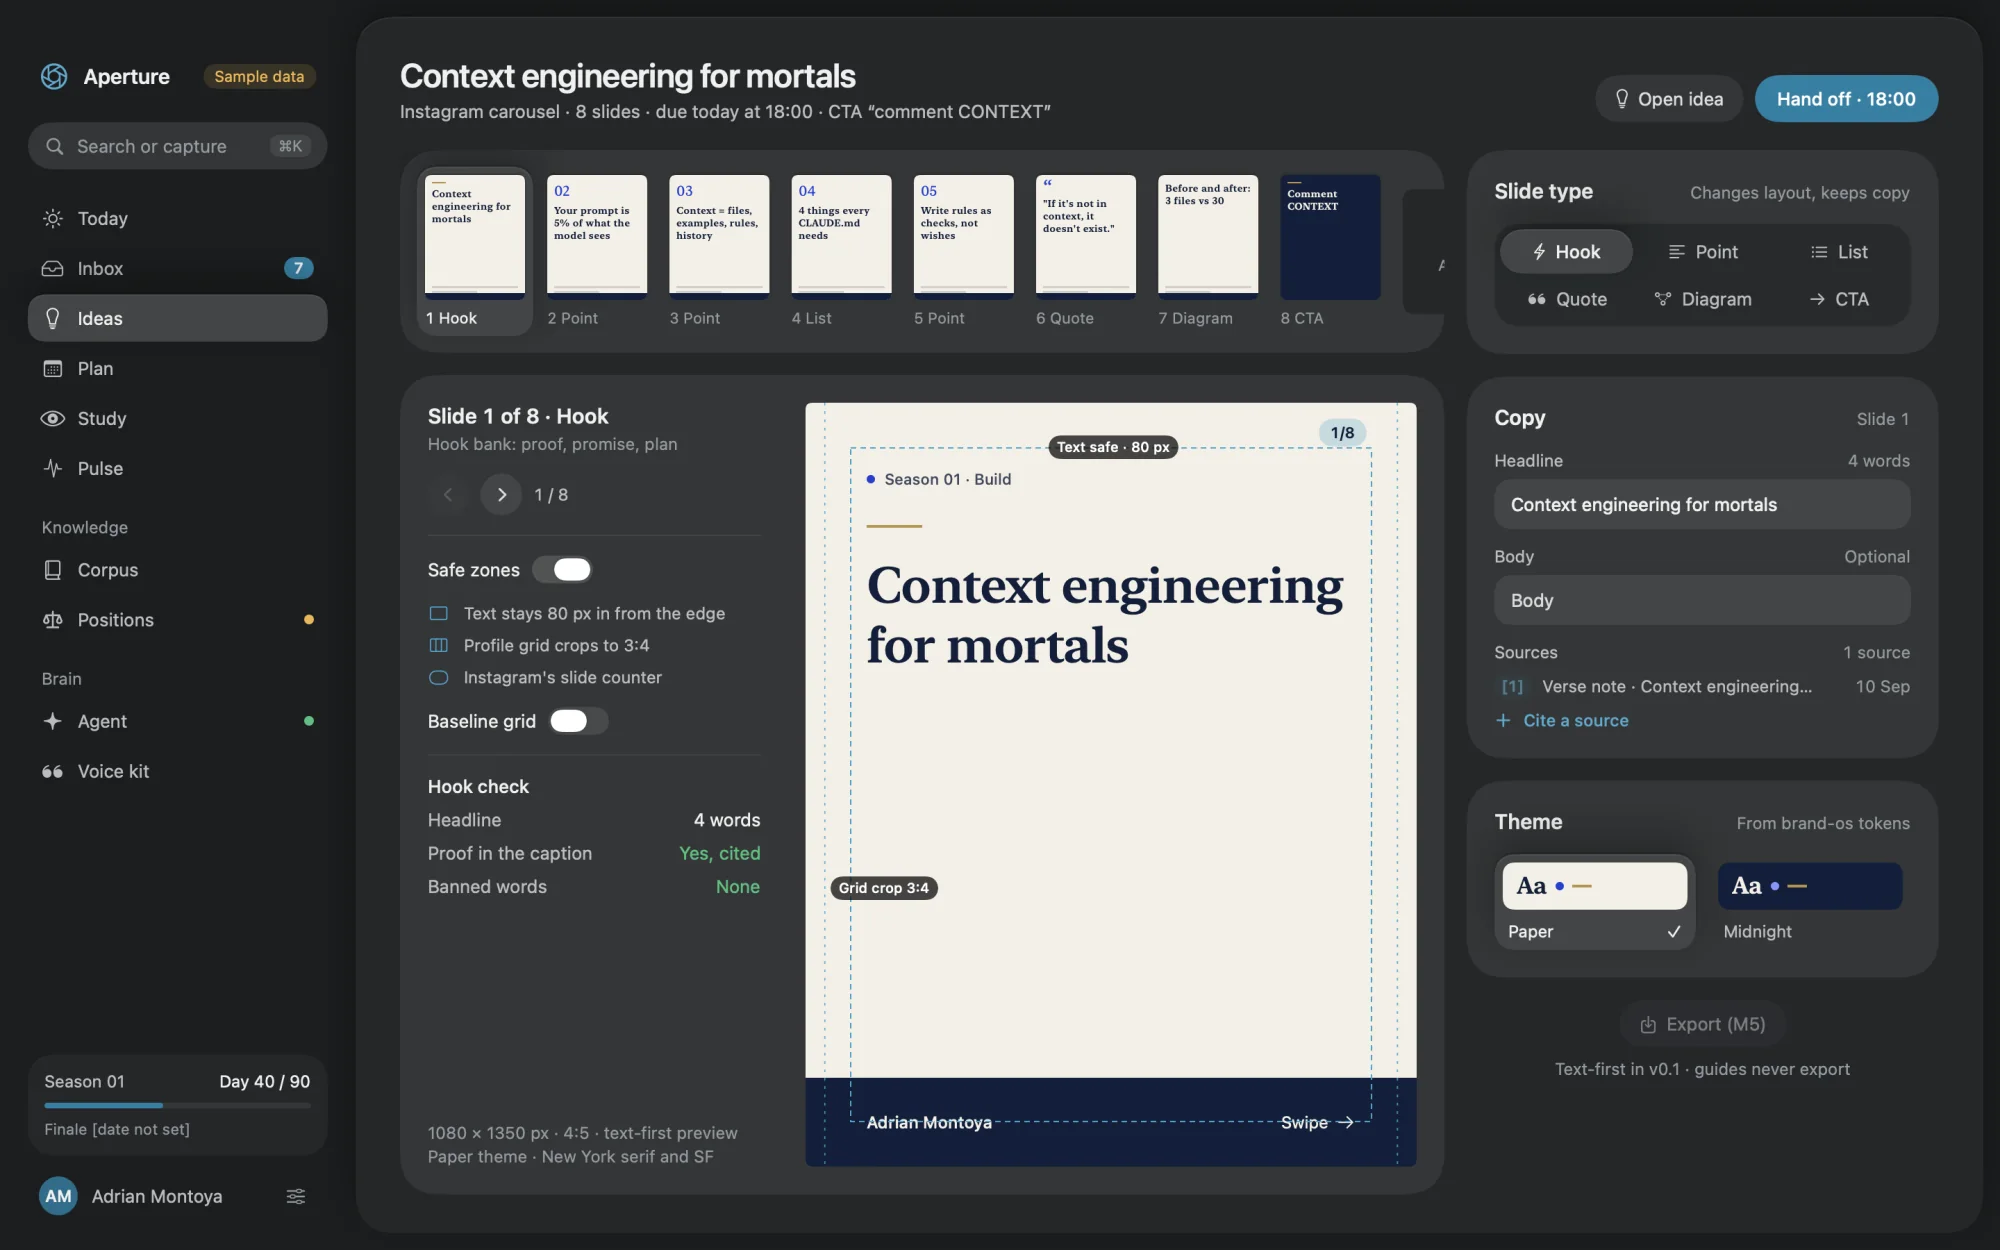2000x1250 pixels.
Task: Toggle the Safe zones switch
Action: tap(562, 569)
